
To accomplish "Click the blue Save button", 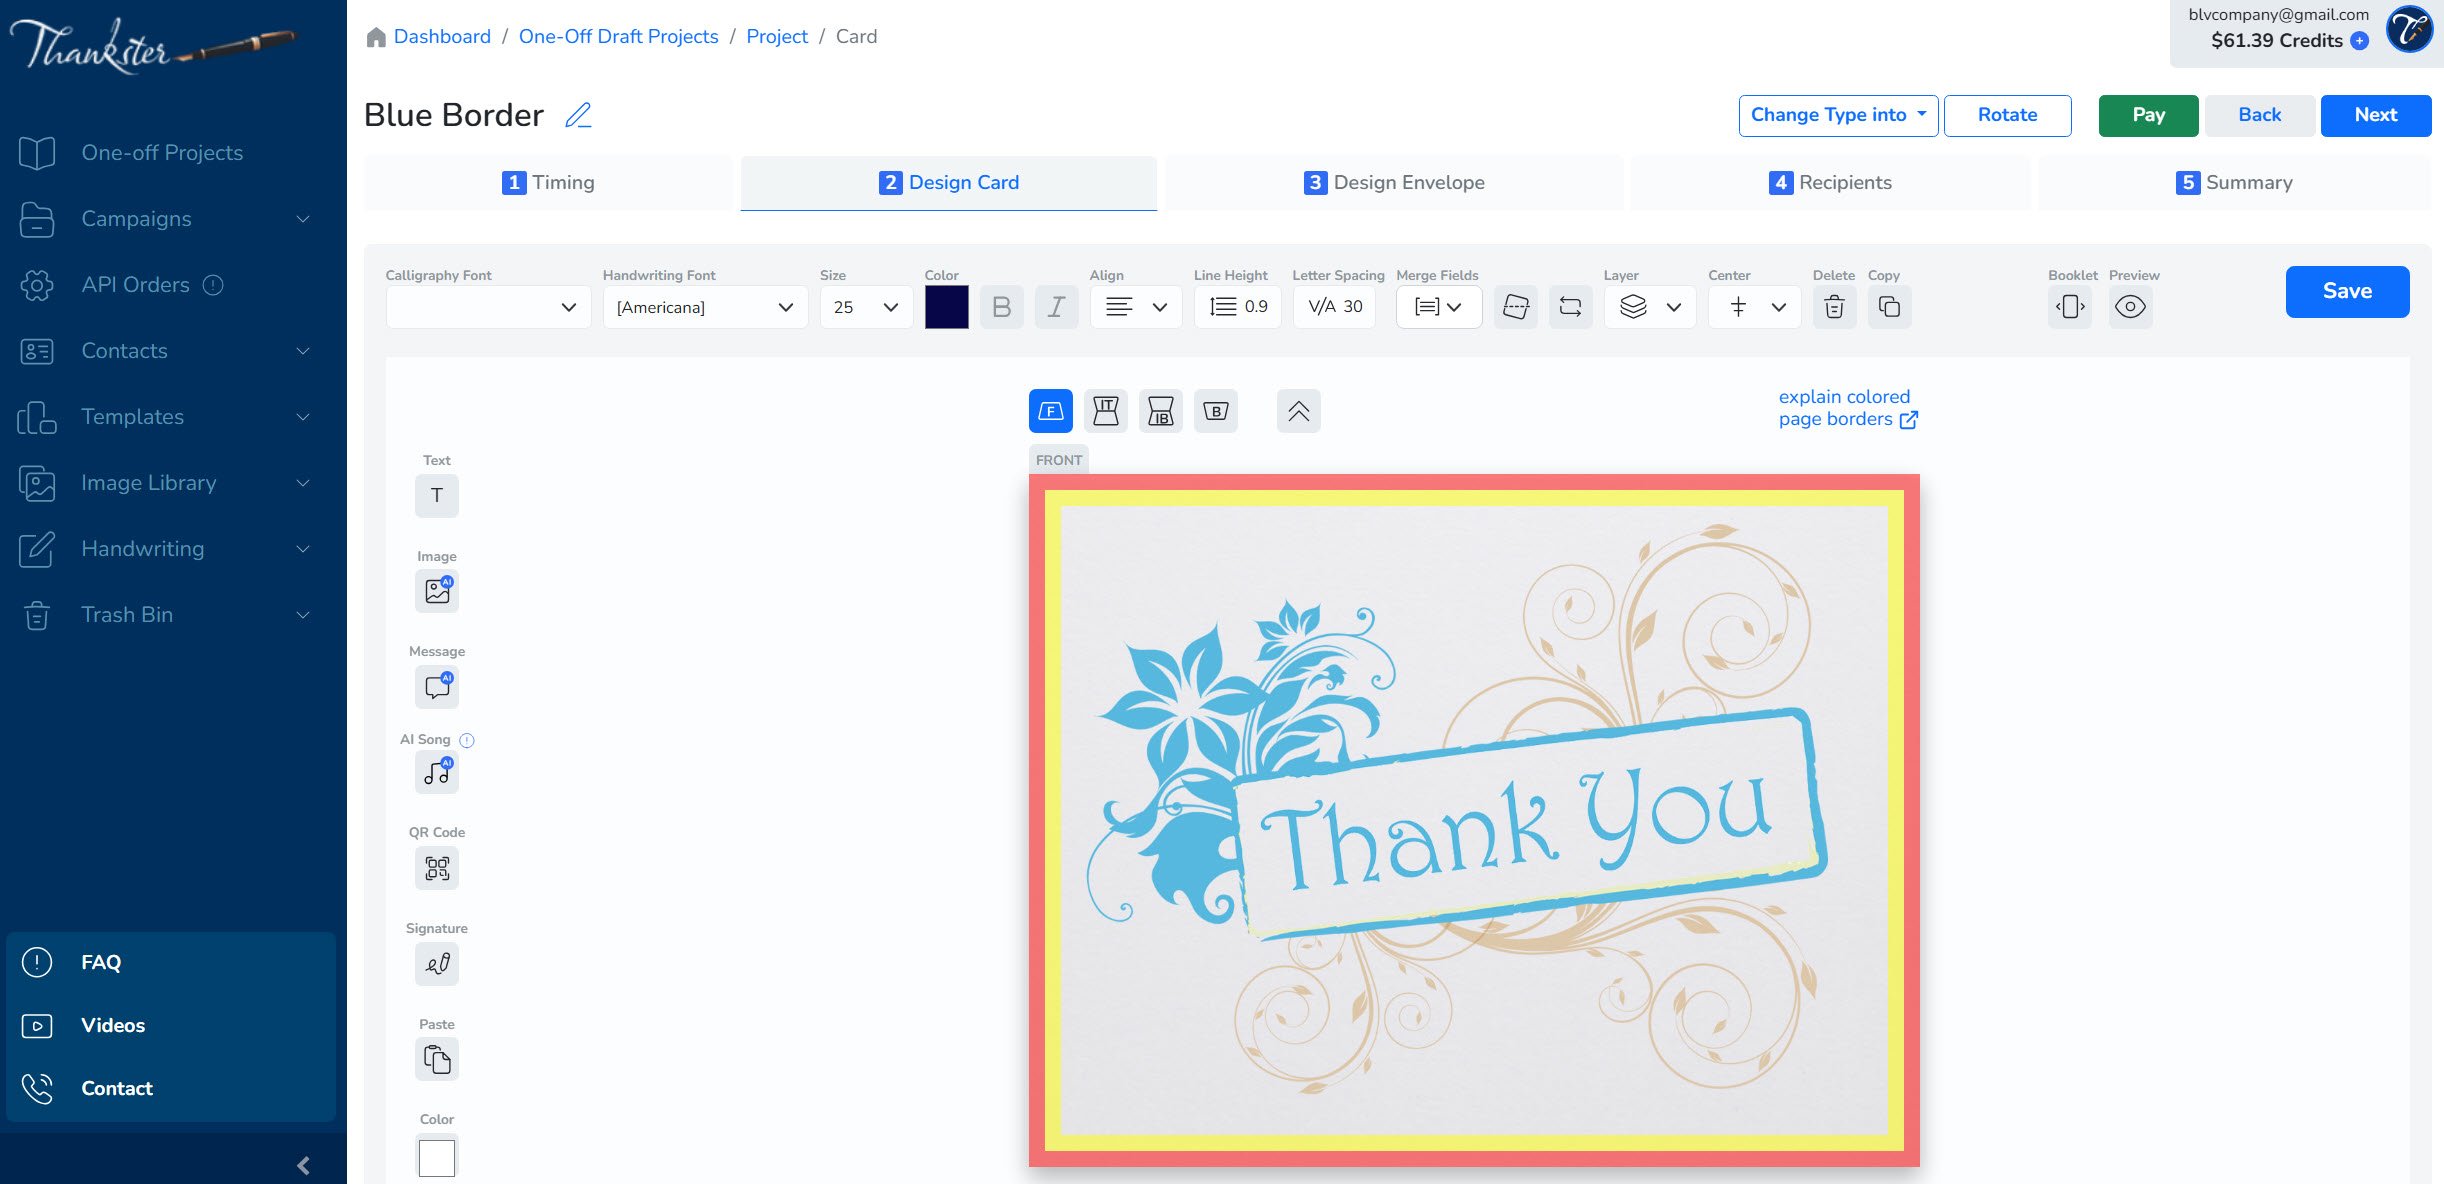I will point(2347,291).
